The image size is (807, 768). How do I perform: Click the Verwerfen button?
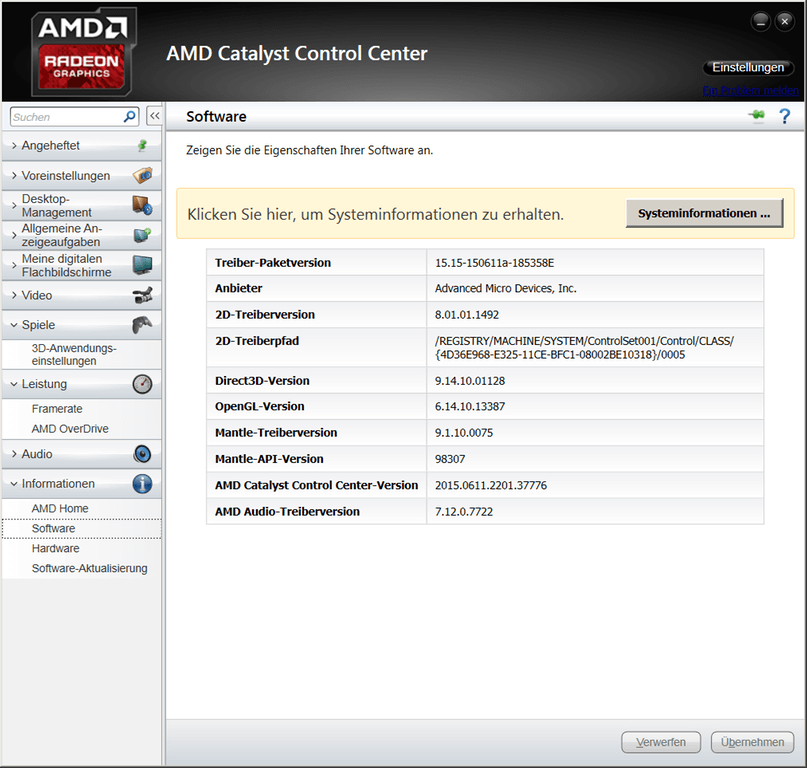(x=661, y=742)
